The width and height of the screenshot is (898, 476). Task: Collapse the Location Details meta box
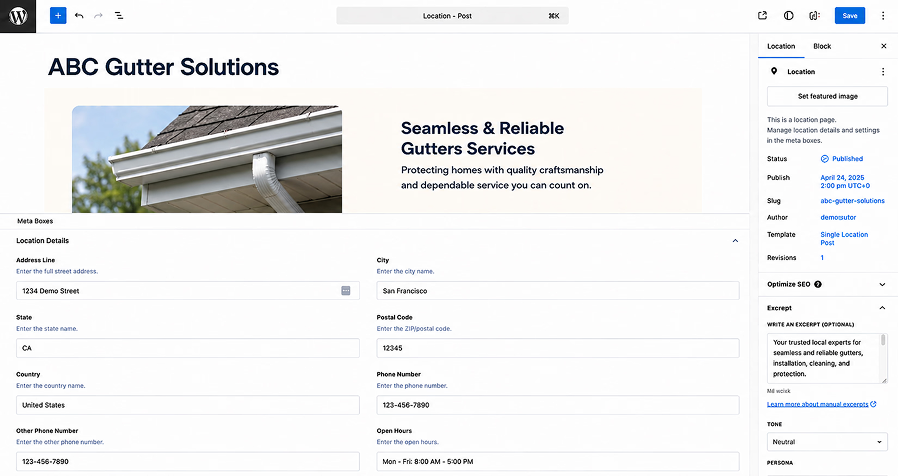click(x=735, y=241)
